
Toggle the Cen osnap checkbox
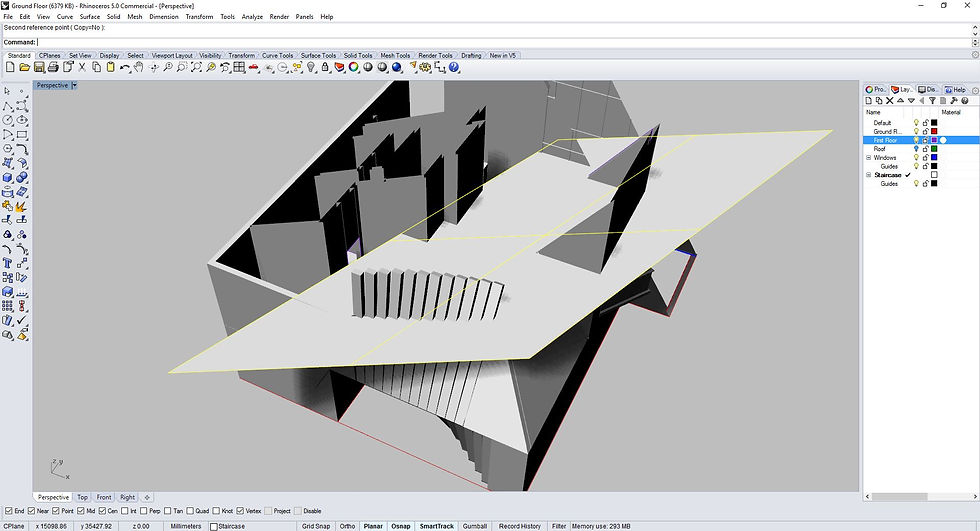coord(102,511)
